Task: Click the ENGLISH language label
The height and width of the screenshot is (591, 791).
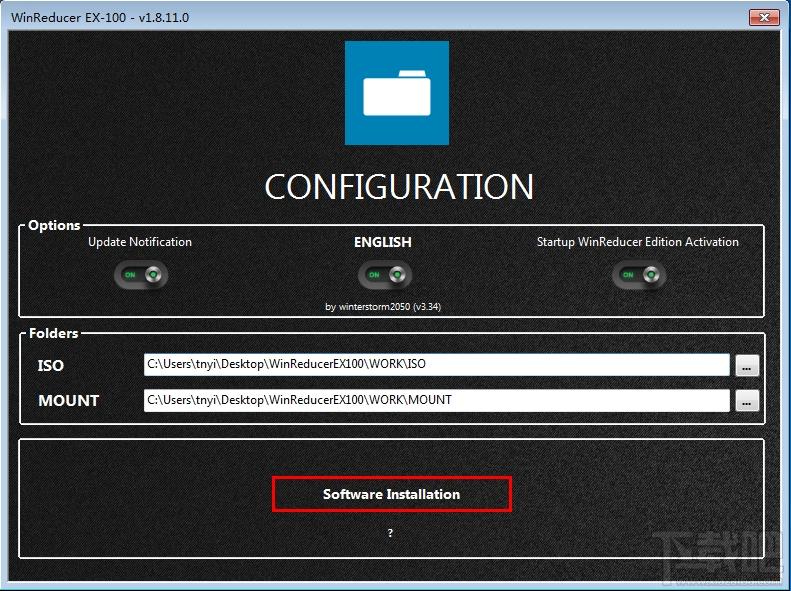Action: (382, 243)
